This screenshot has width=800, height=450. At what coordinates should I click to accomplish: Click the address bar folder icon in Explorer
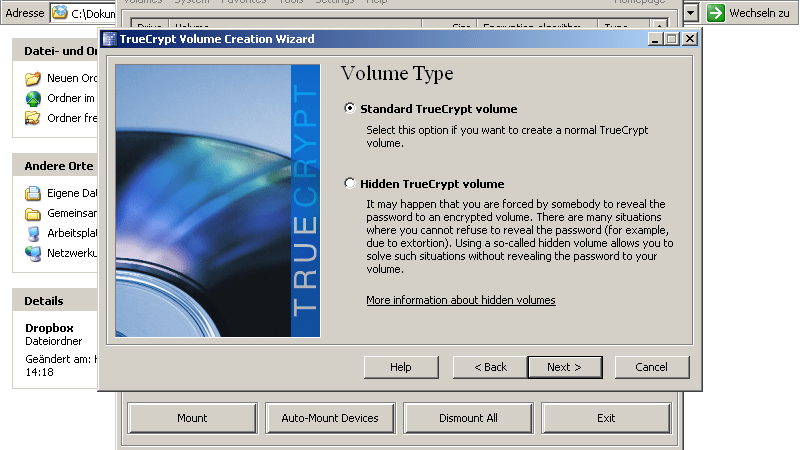coord(60,12)
